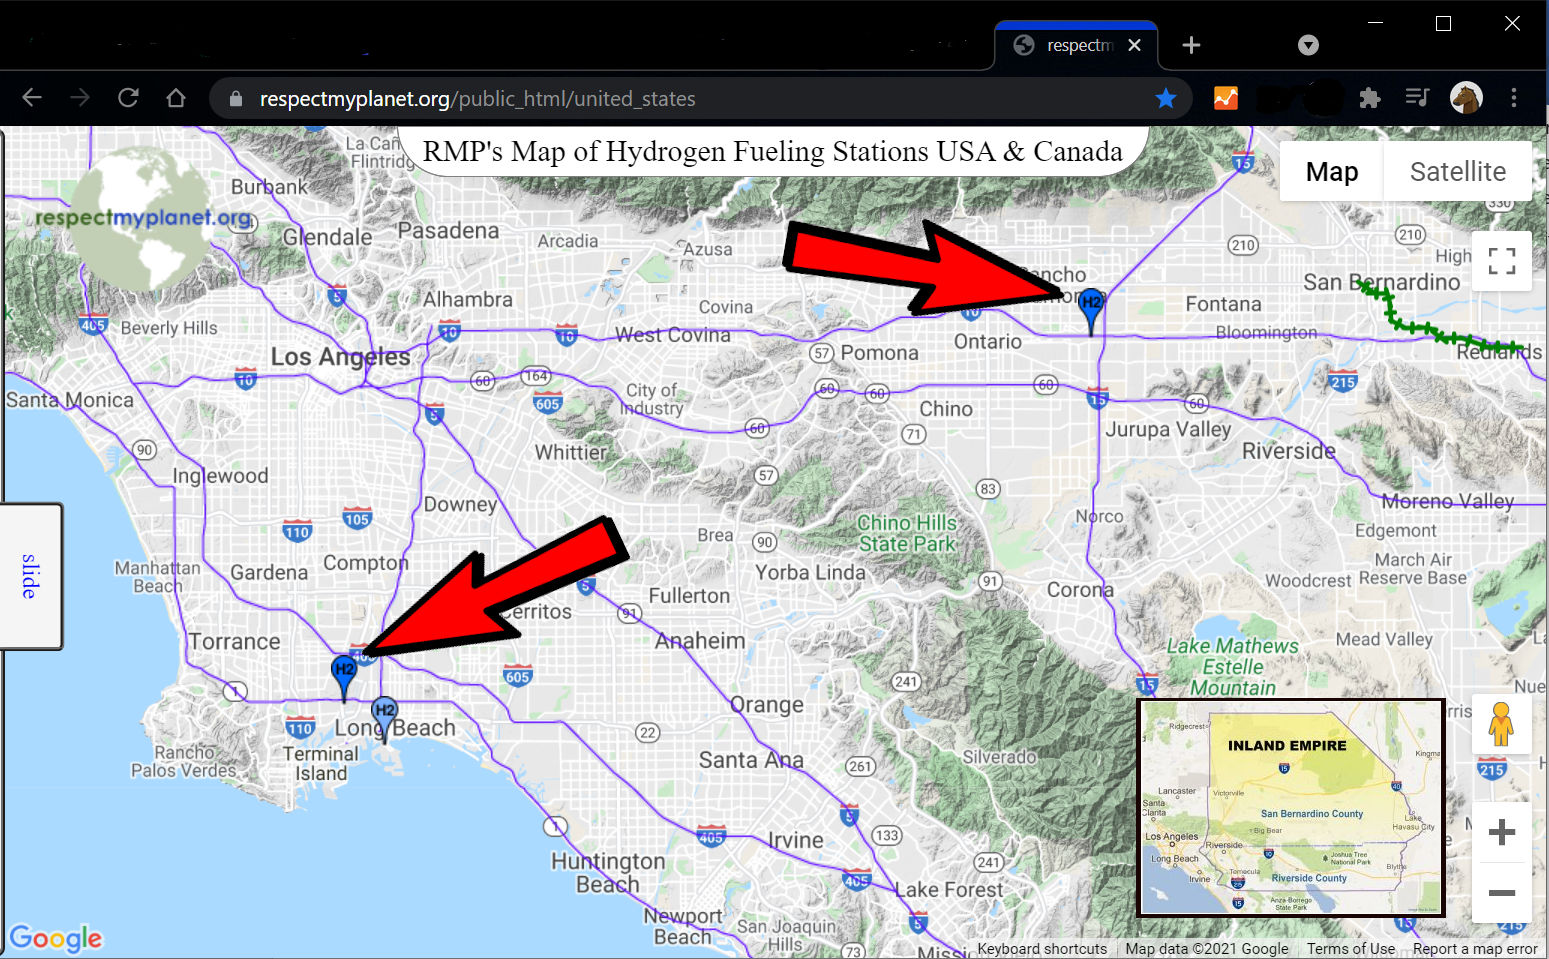Viewport: 1549px width, 959px height.
Task: Click the dark blue H2 marker near Torrance
Action: (x=344, y=672)
